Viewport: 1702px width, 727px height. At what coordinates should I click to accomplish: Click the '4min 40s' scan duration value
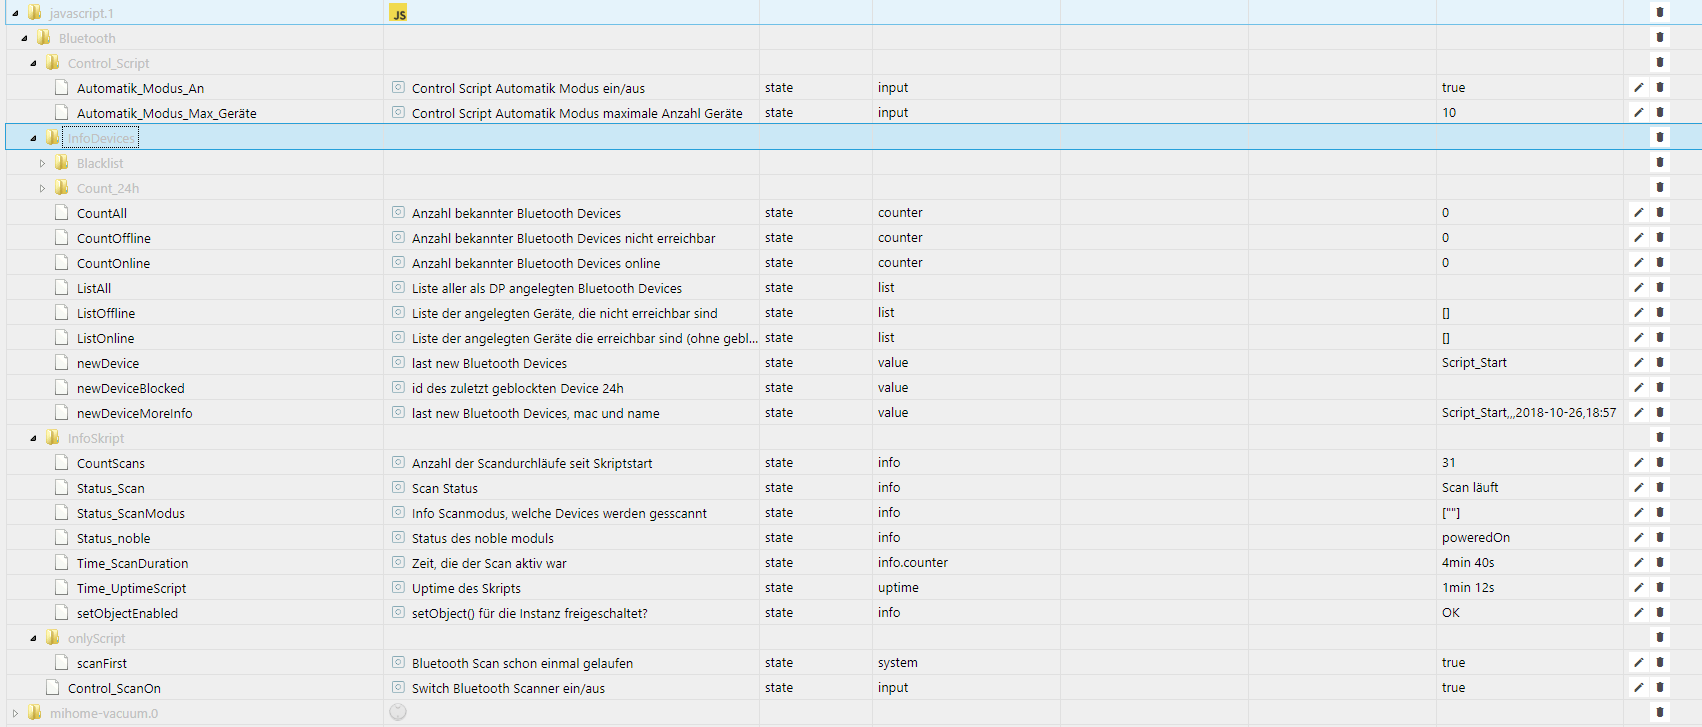point(1468,563)
